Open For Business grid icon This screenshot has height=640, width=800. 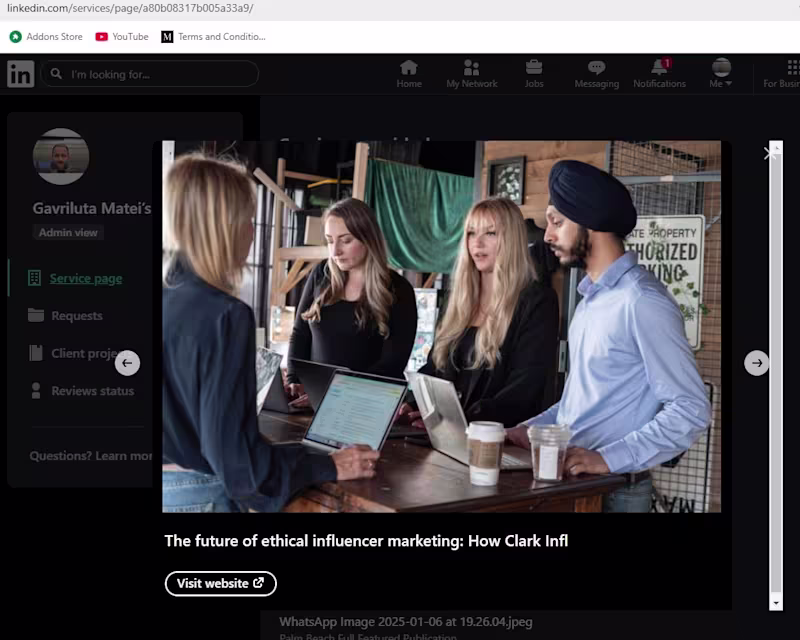coord(792,67)
